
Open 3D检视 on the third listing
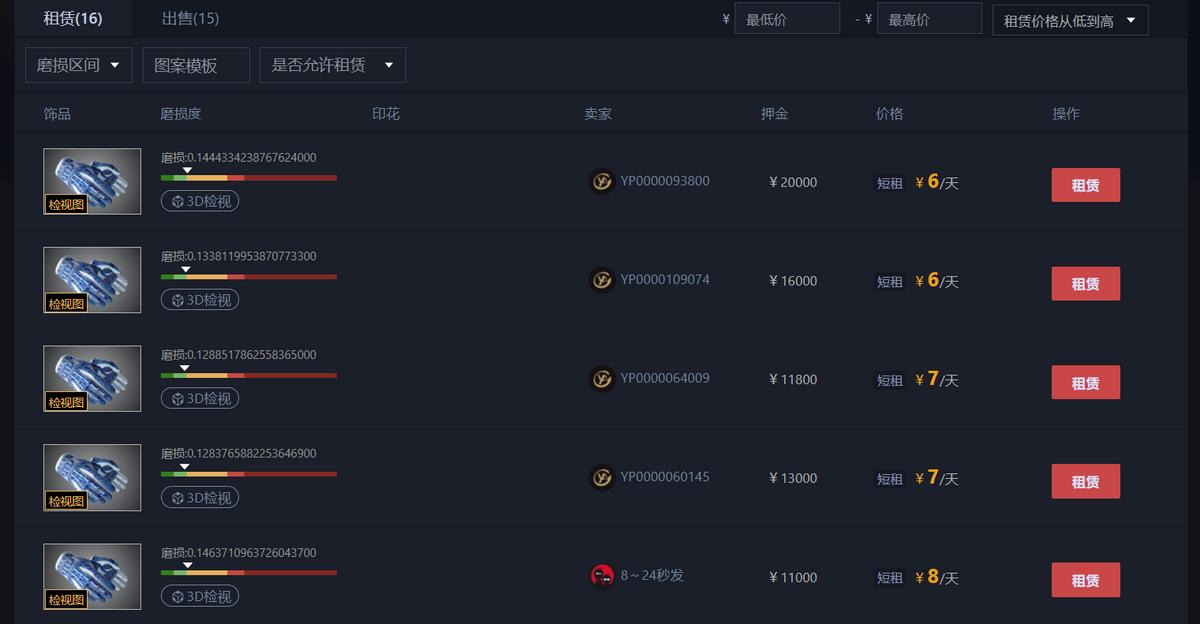pyautogui.click(x=199, y=397)
